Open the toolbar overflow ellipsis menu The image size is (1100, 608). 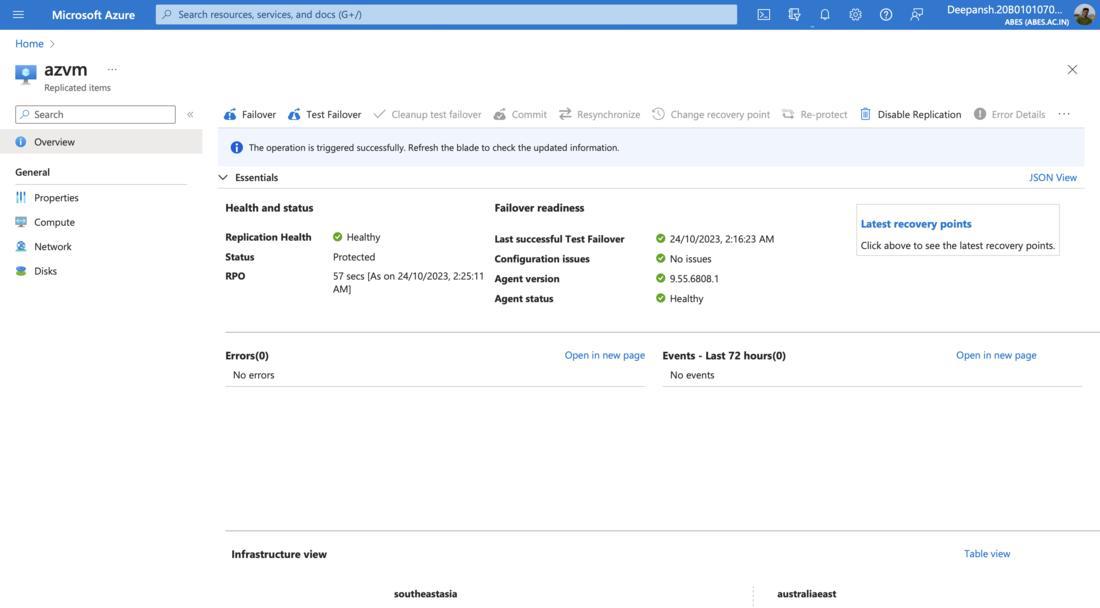point(1064,114)
